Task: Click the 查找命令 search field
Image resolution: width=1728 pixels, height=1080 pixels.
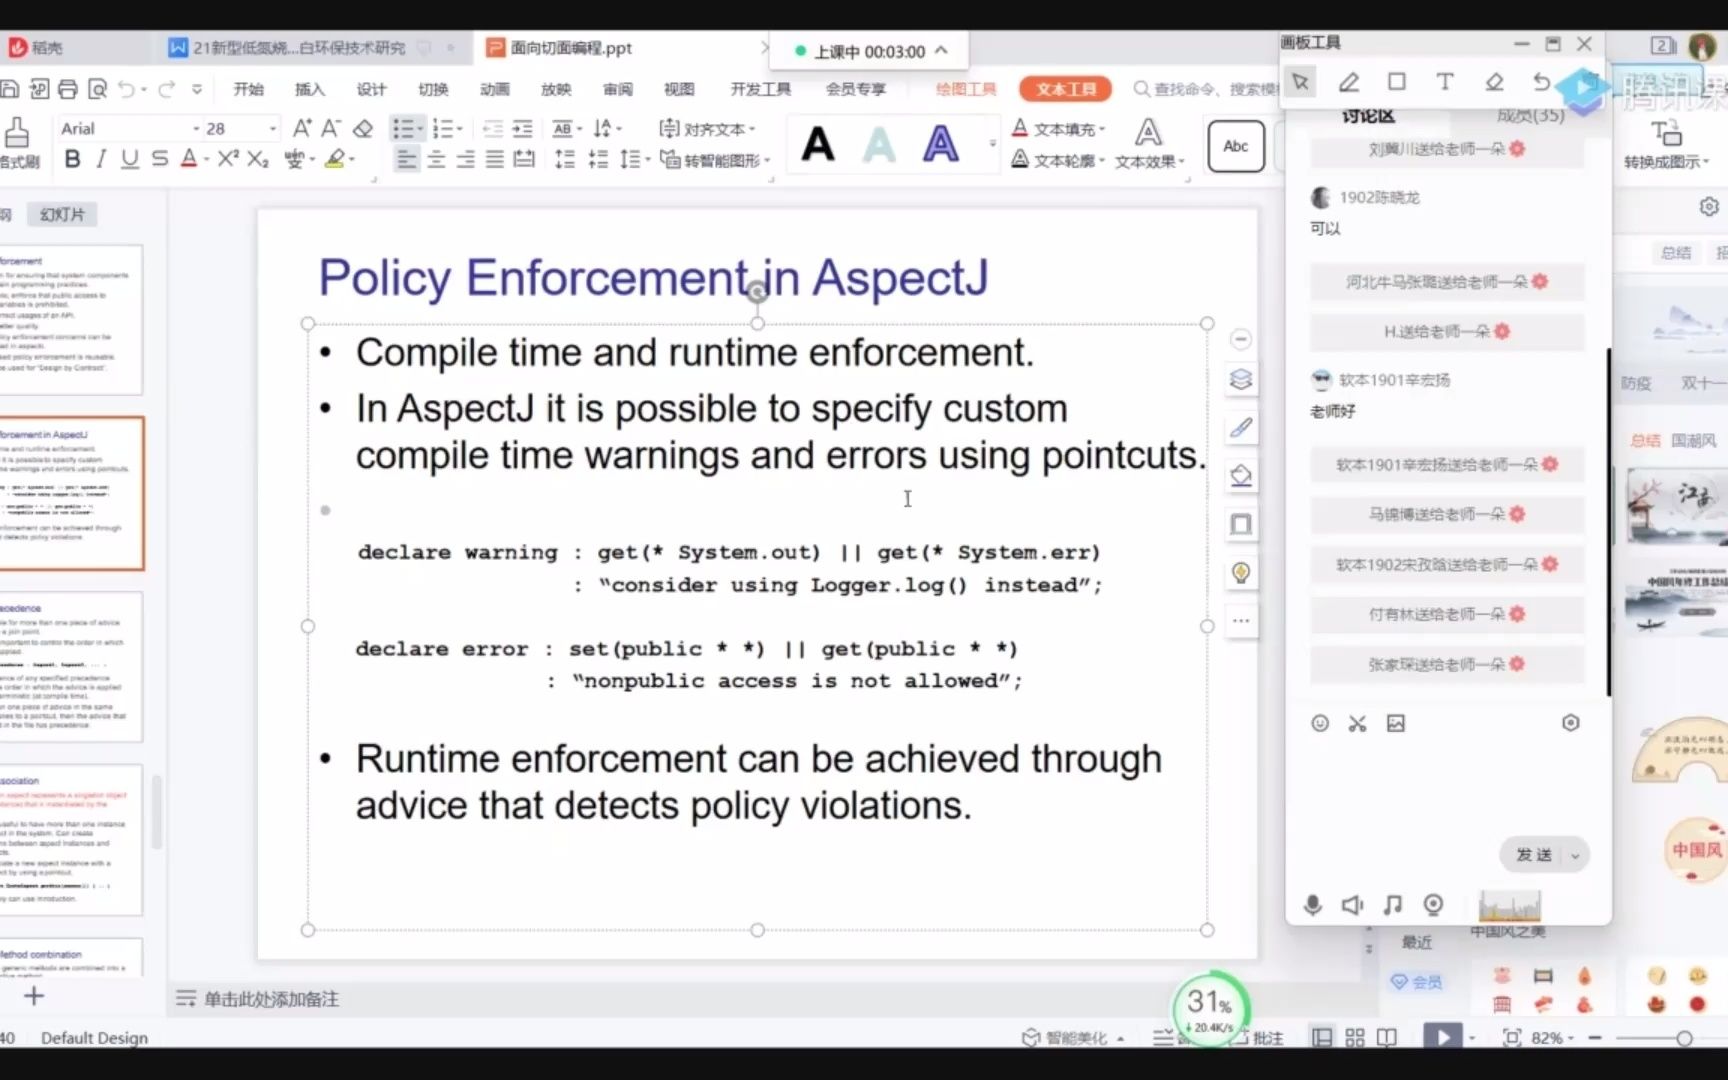Action: (1206, 89)
